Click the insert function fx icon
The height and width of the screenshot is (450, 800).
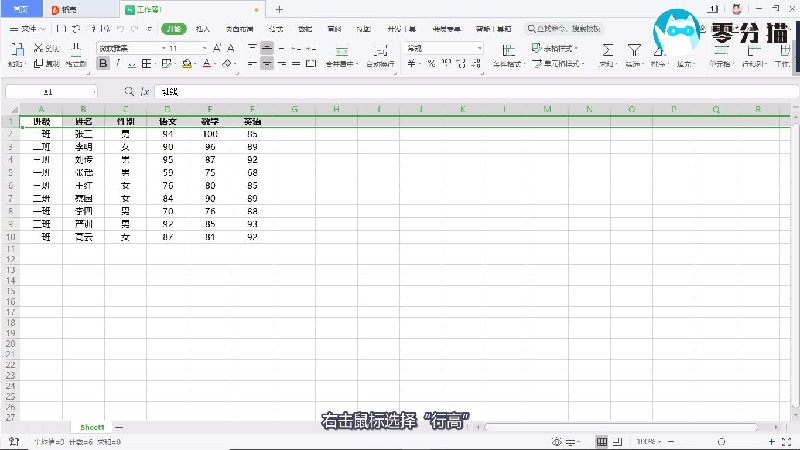pos(145,91)
